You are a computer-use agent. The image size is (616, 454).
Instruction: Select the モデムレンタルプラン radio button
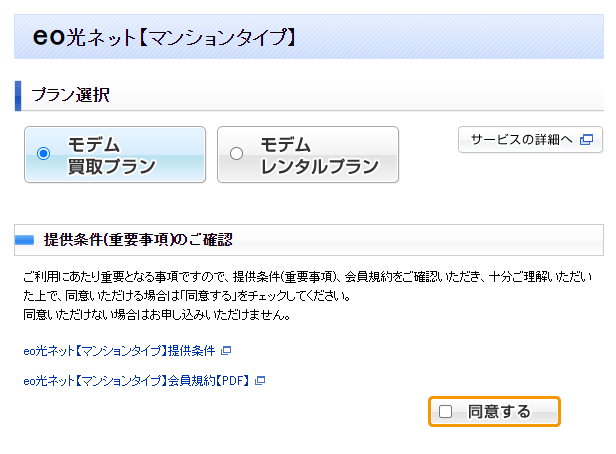tap(236, 153)
